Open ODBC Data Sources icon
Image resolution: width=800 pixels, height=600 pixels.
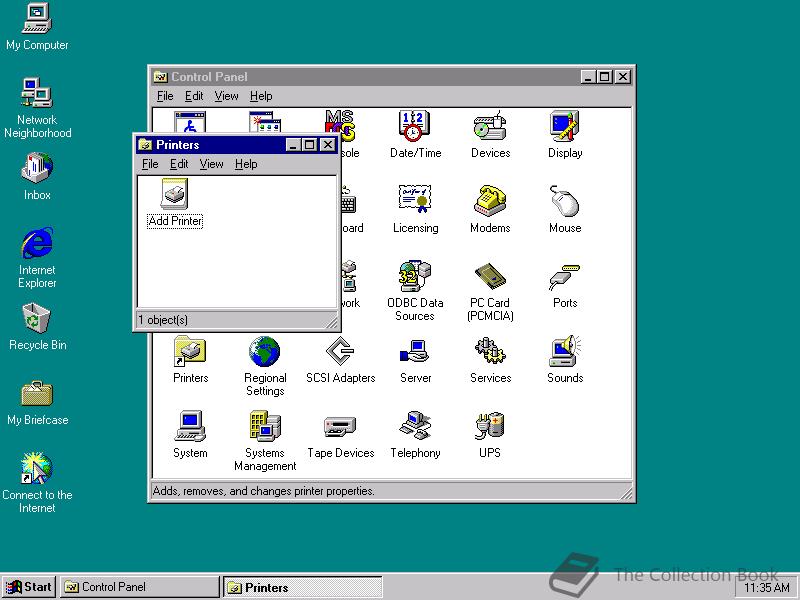(415, 290)
